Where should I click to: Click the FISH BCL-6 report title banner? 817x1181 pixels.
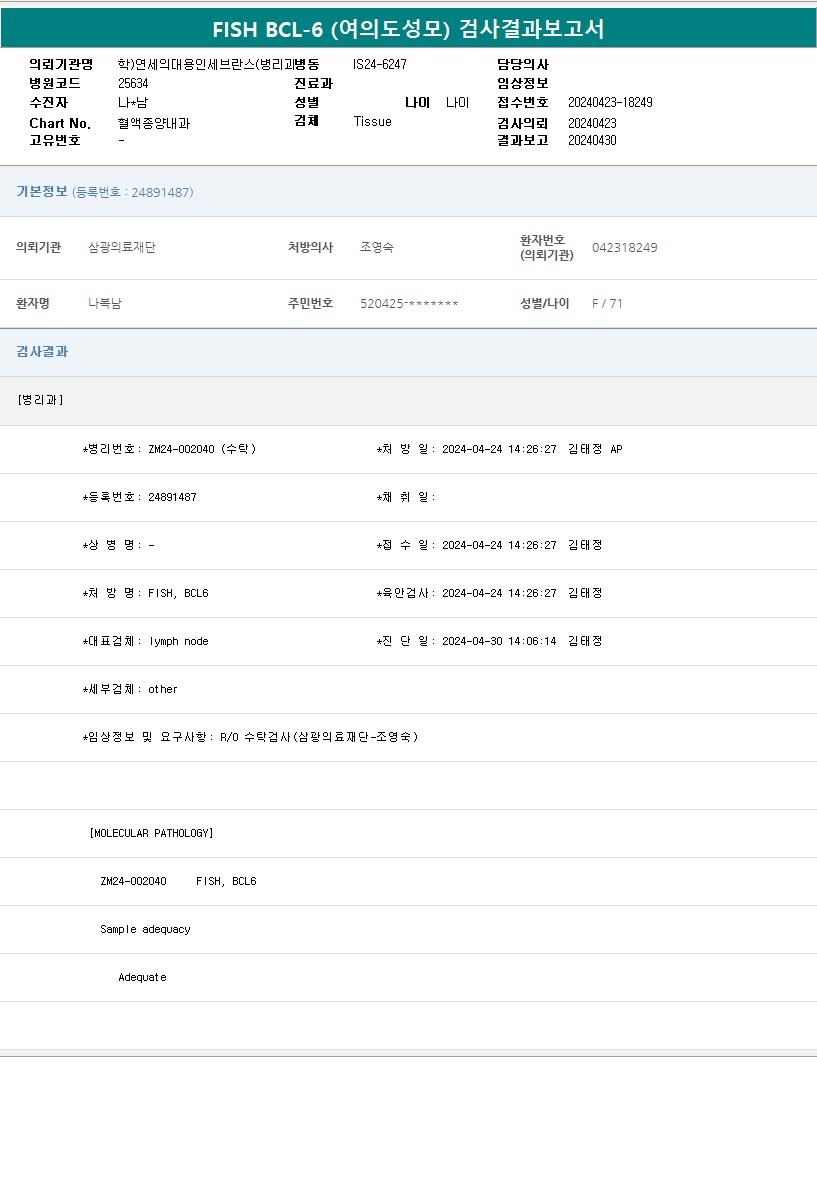(x=408, y=29)
